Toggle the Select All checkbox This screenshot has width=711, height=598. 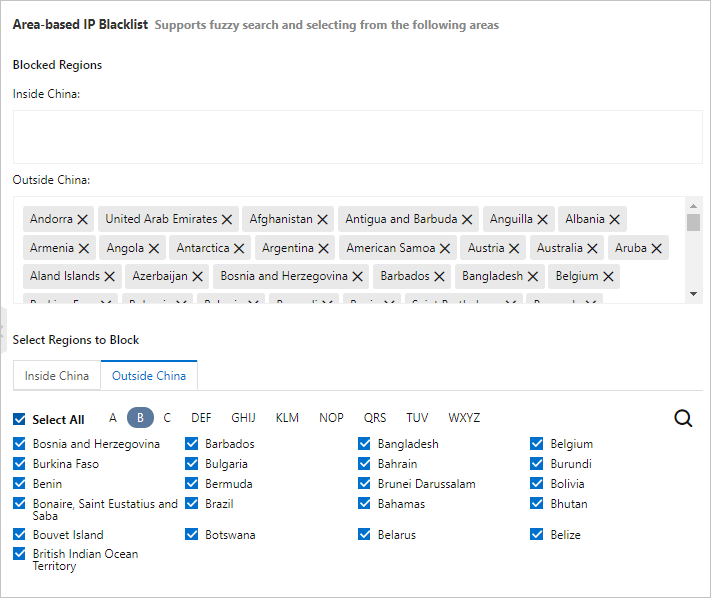coord(20,420)
